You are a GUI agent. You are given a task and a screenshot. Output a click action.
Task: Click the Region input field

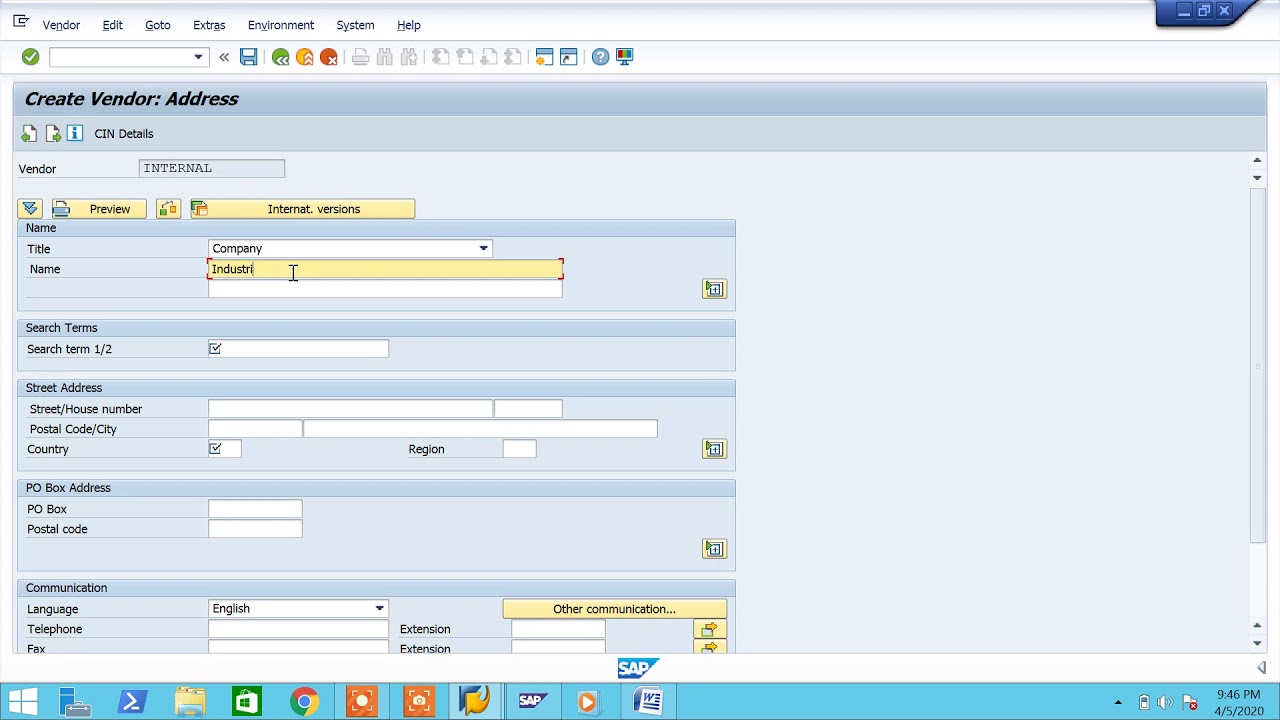pyautogui.click(x=519, y=449)
